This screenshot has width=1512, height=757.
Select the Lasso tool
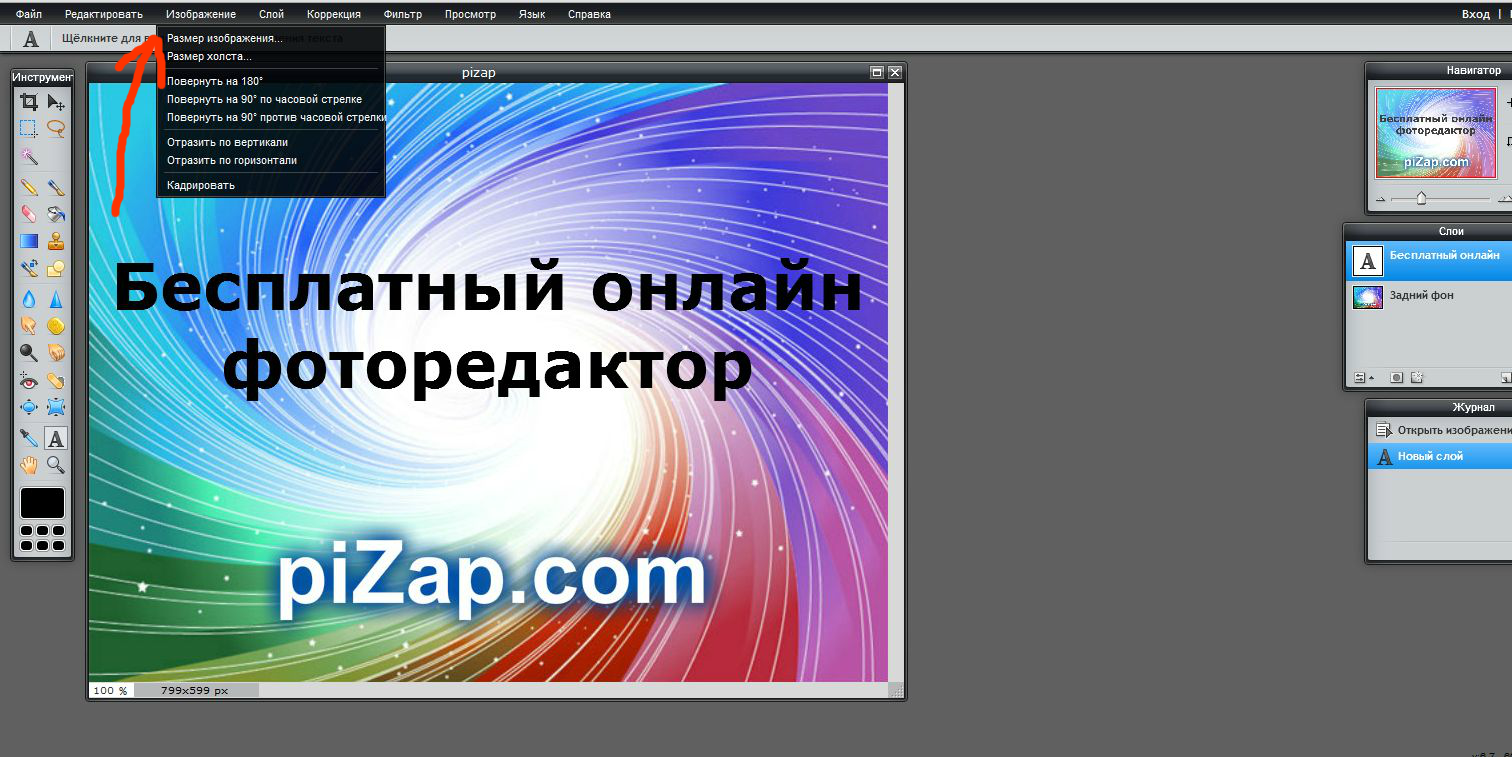(x=56, y=128)
